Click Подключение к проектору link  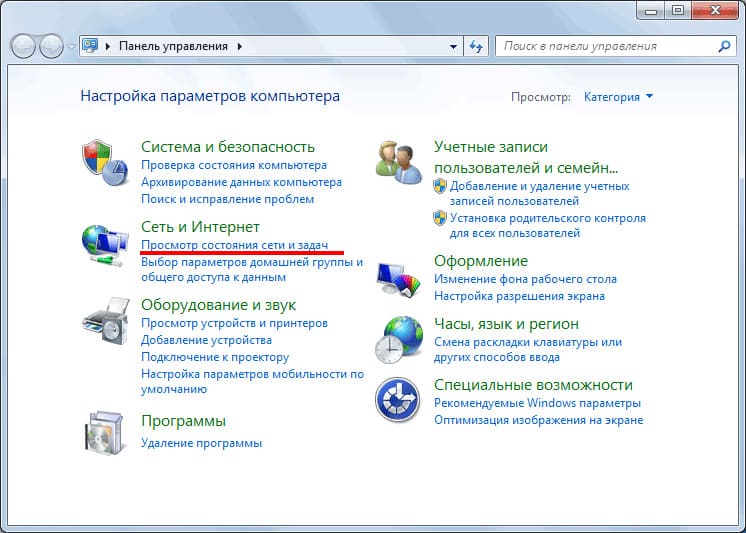[215, 357]
